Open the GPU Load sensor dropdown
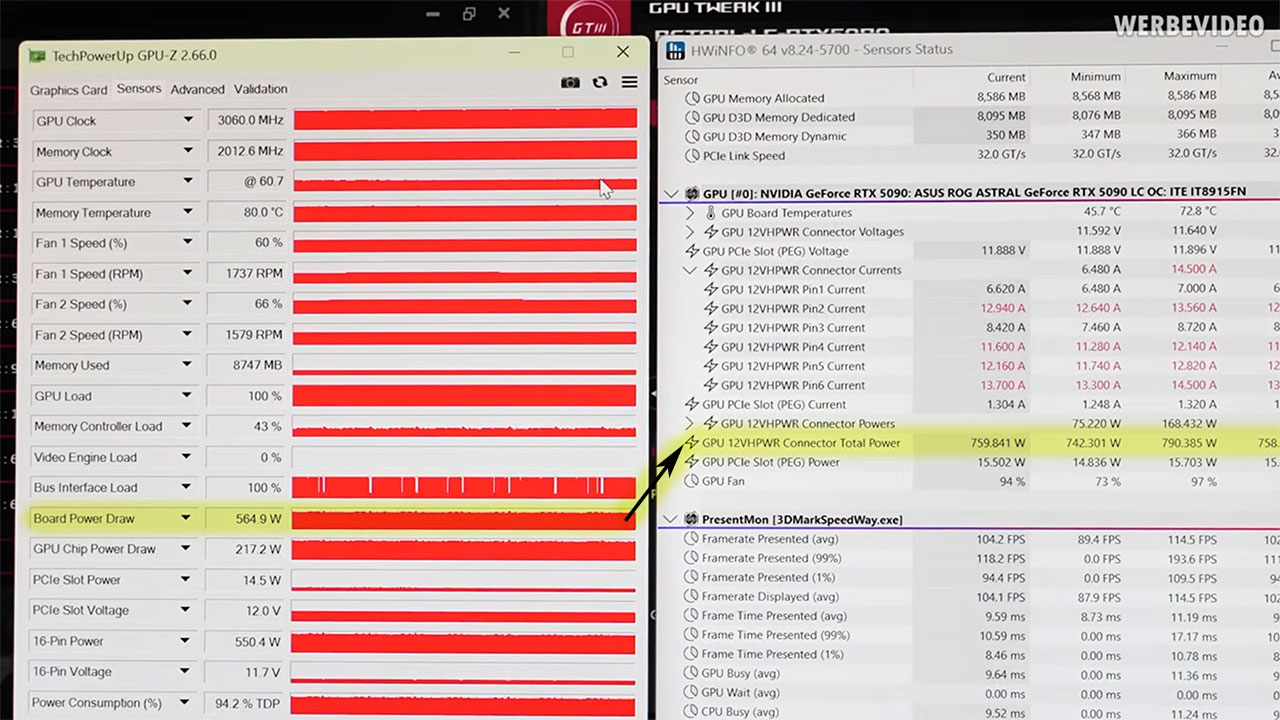 [x=187, y=396]
